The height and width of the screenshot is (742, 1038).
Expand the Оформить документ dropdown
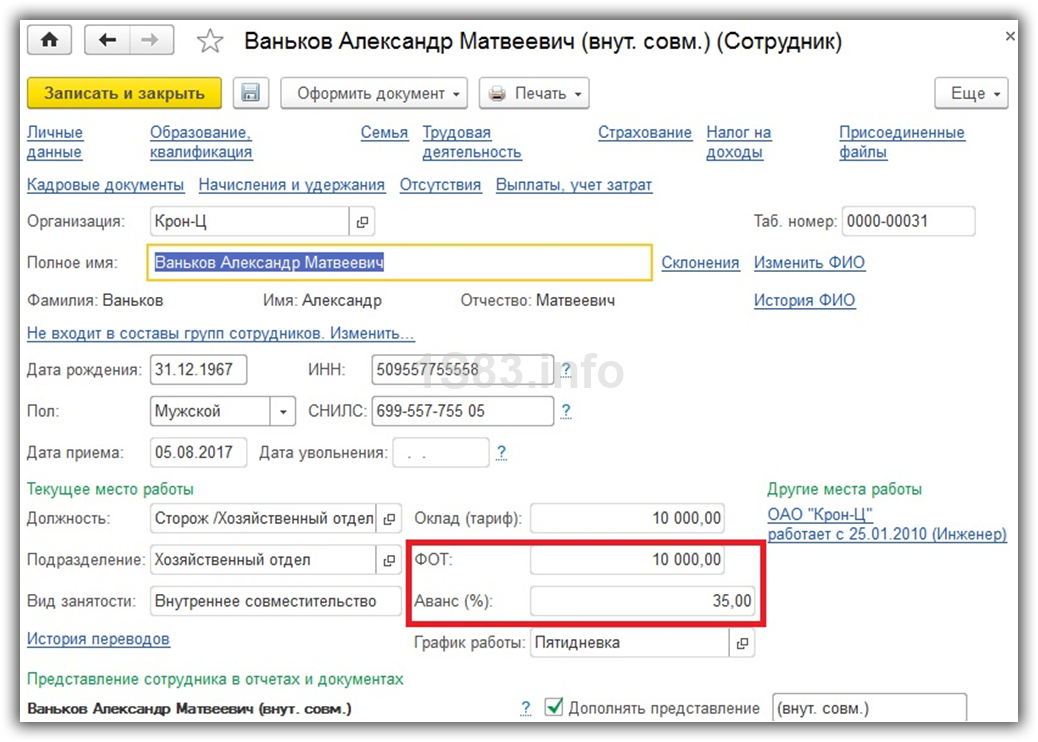pos(374,93)
